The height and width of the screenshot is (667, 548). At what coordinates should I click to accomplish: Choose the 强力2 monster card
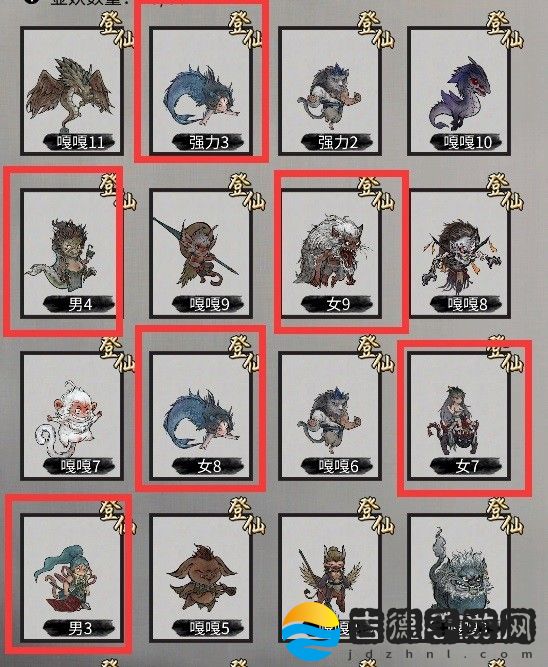point(330,91)
